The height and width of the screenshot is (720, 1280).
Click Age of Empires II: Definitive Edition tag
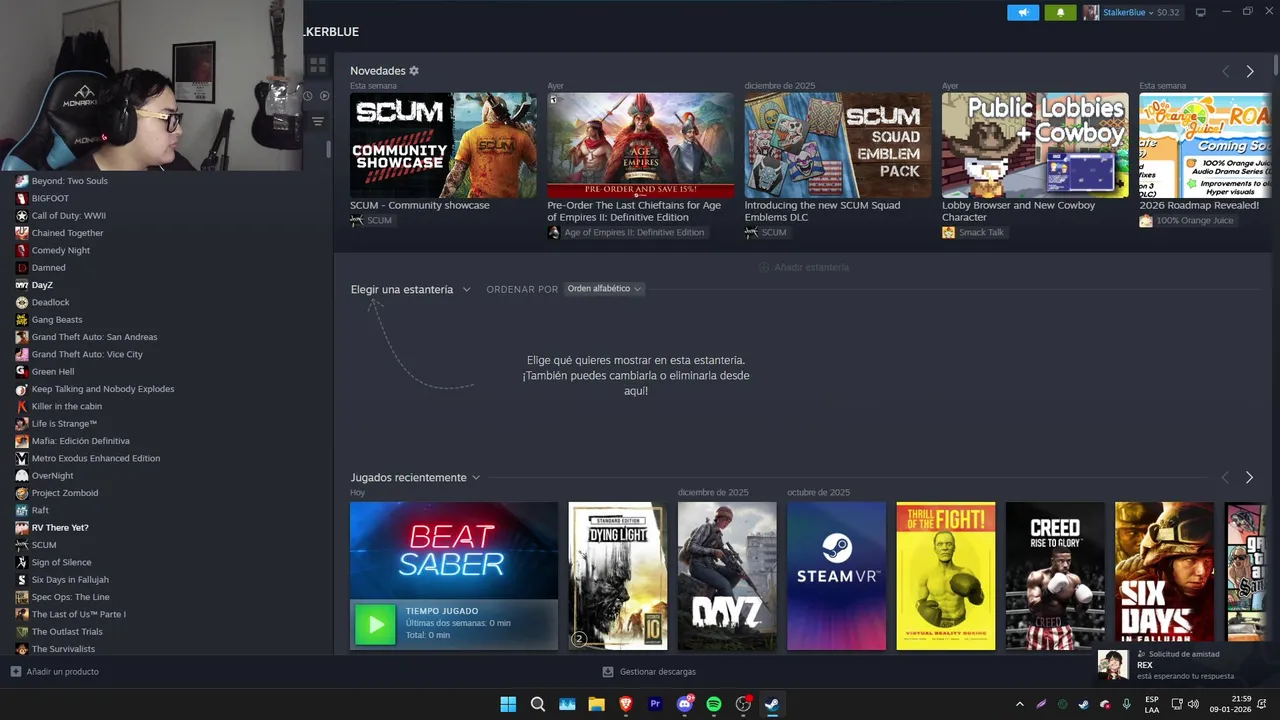click(x=628, y=233)
